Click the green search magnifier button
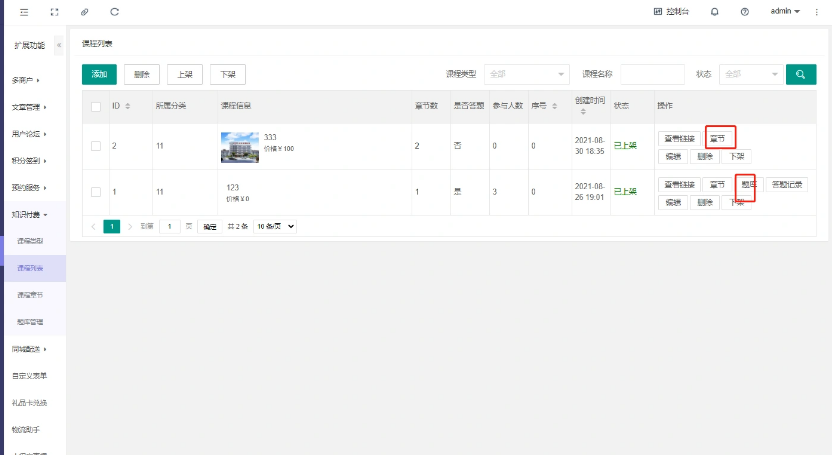This screenshot has height=455, width=836. [x=800, y=74]
